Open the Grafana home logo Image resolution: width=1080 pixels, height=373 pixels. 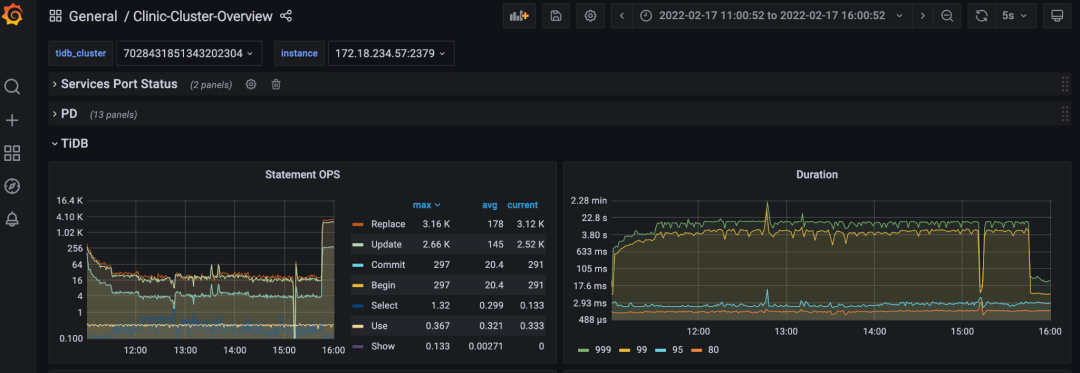12,15
